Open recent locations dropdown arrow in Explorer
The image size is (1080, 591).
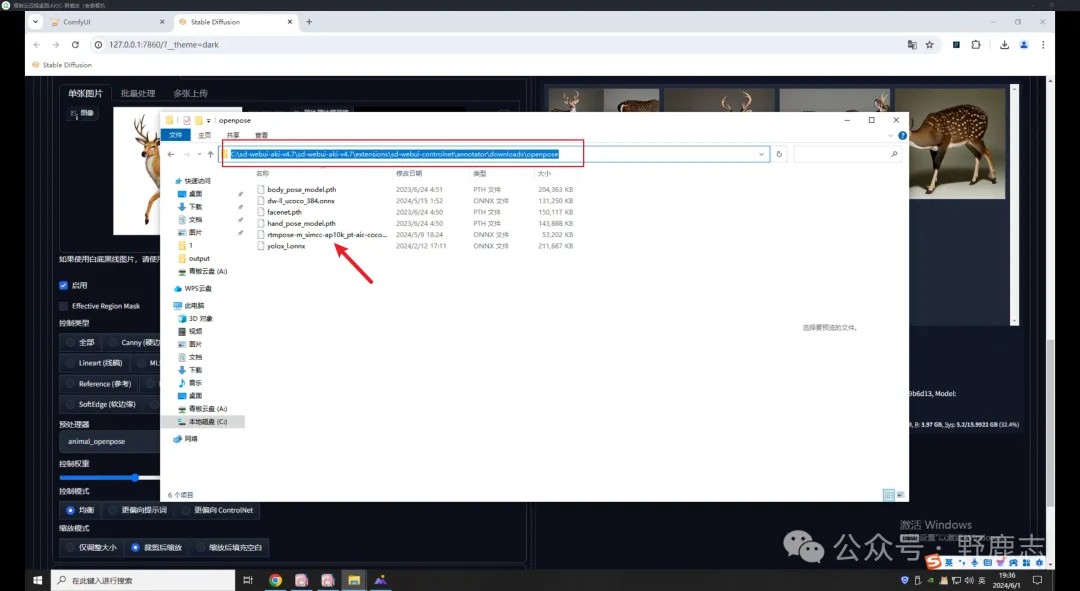click(x=199, y=154)
